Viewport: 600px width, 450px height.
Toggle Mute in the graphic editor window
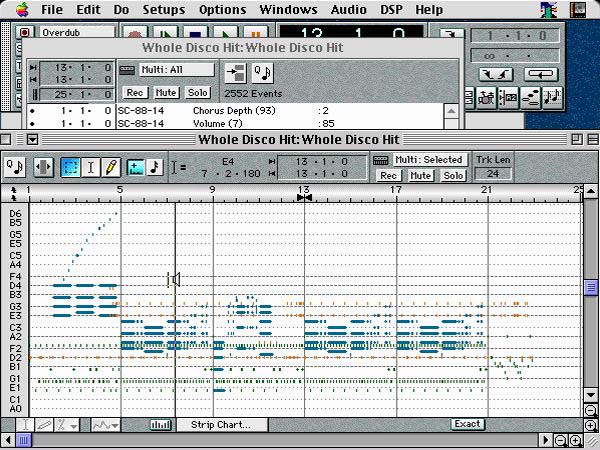click(x=420, y=175)
